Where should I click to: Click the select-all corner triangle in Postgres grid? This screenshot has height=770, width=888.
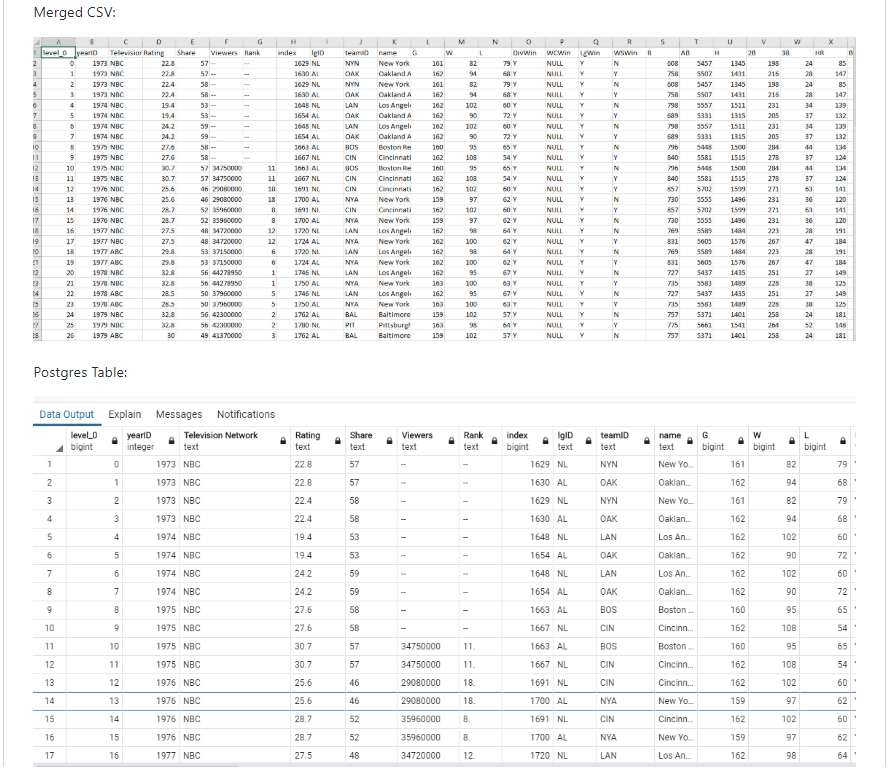59,448
